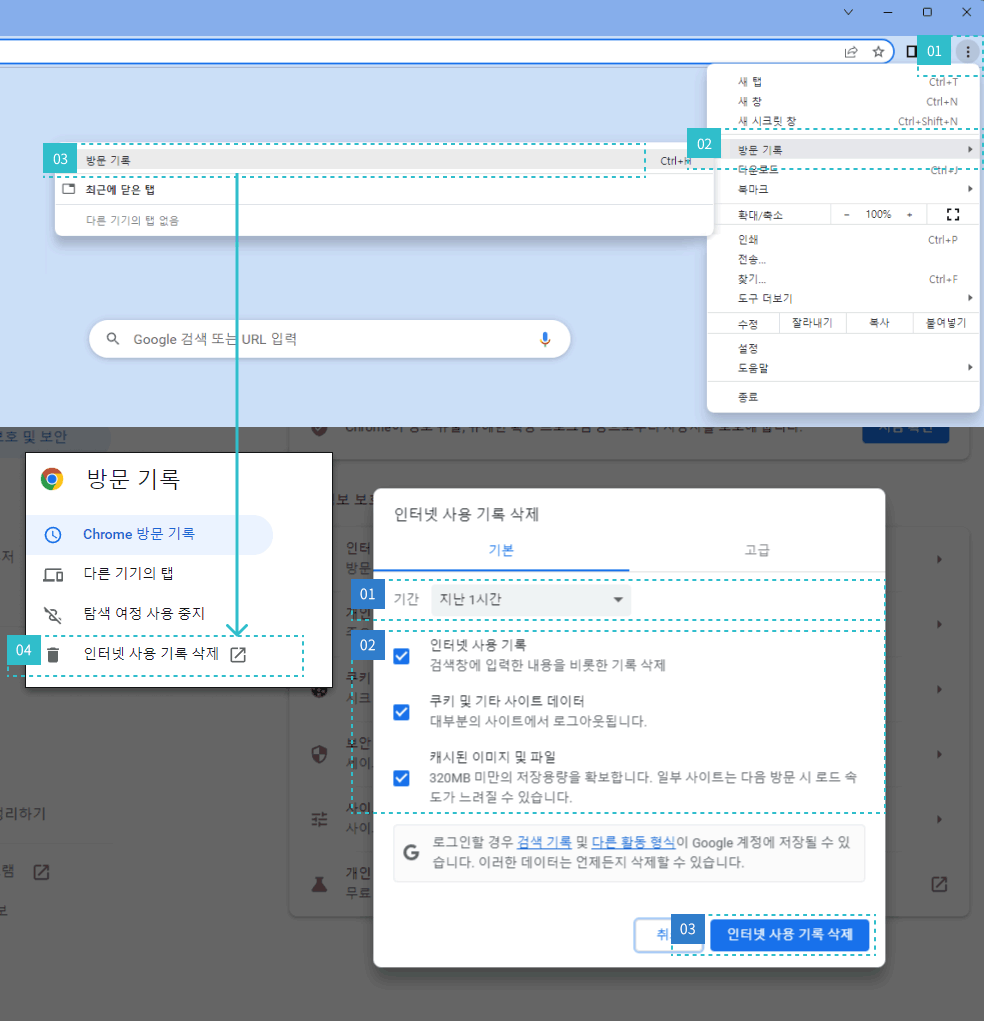Click the fullscreen icon in zoom row

(x=952, y=214)
